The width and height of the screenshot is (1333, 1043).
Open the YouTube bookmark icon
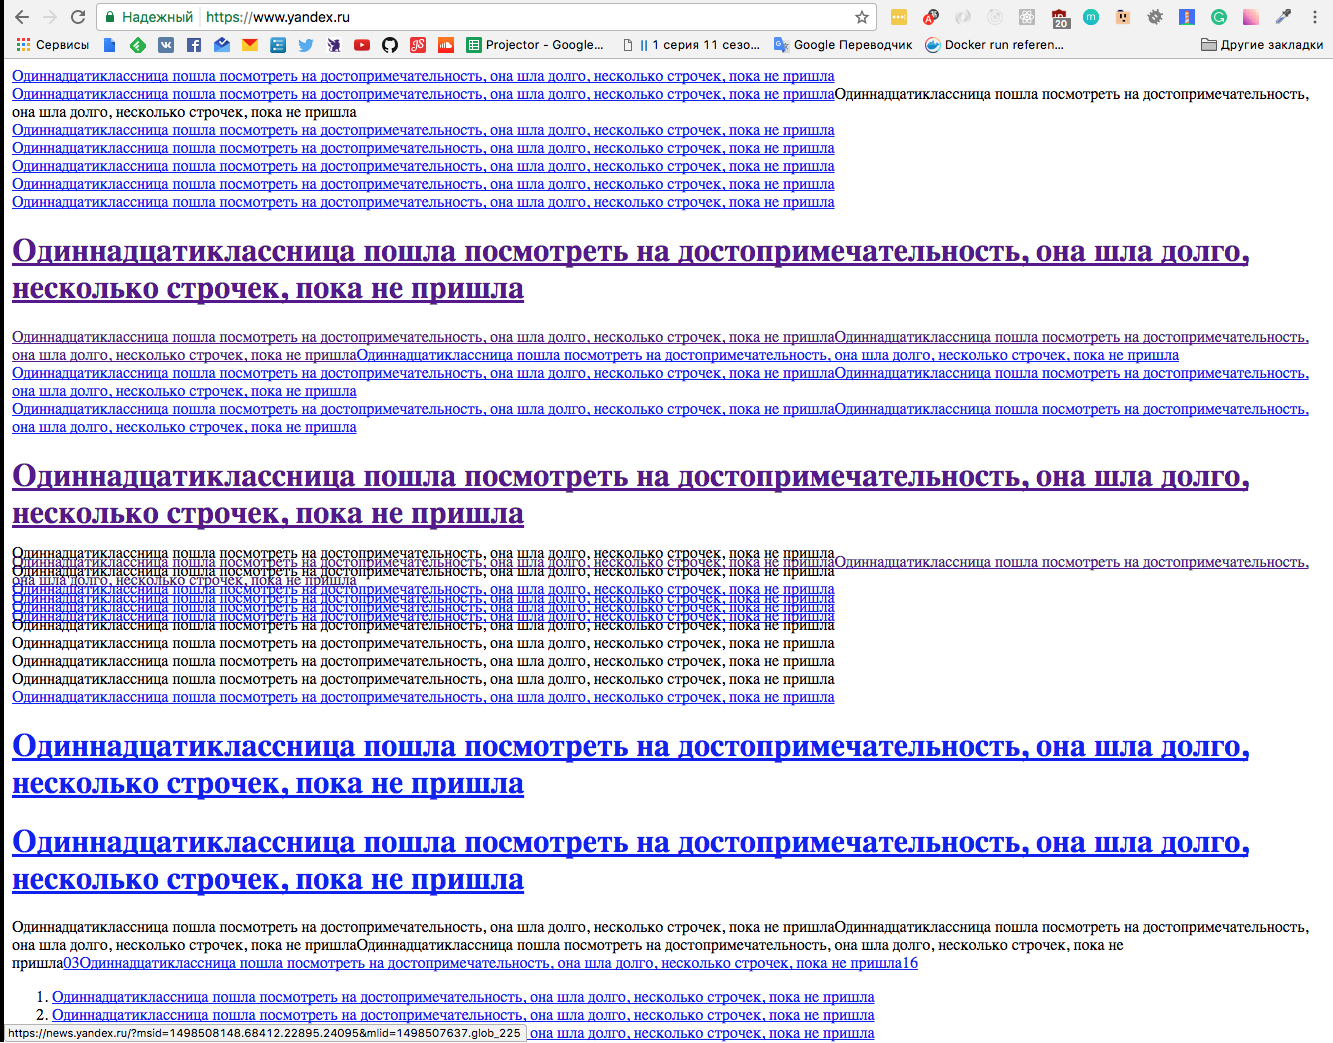(x=362, y=45)
